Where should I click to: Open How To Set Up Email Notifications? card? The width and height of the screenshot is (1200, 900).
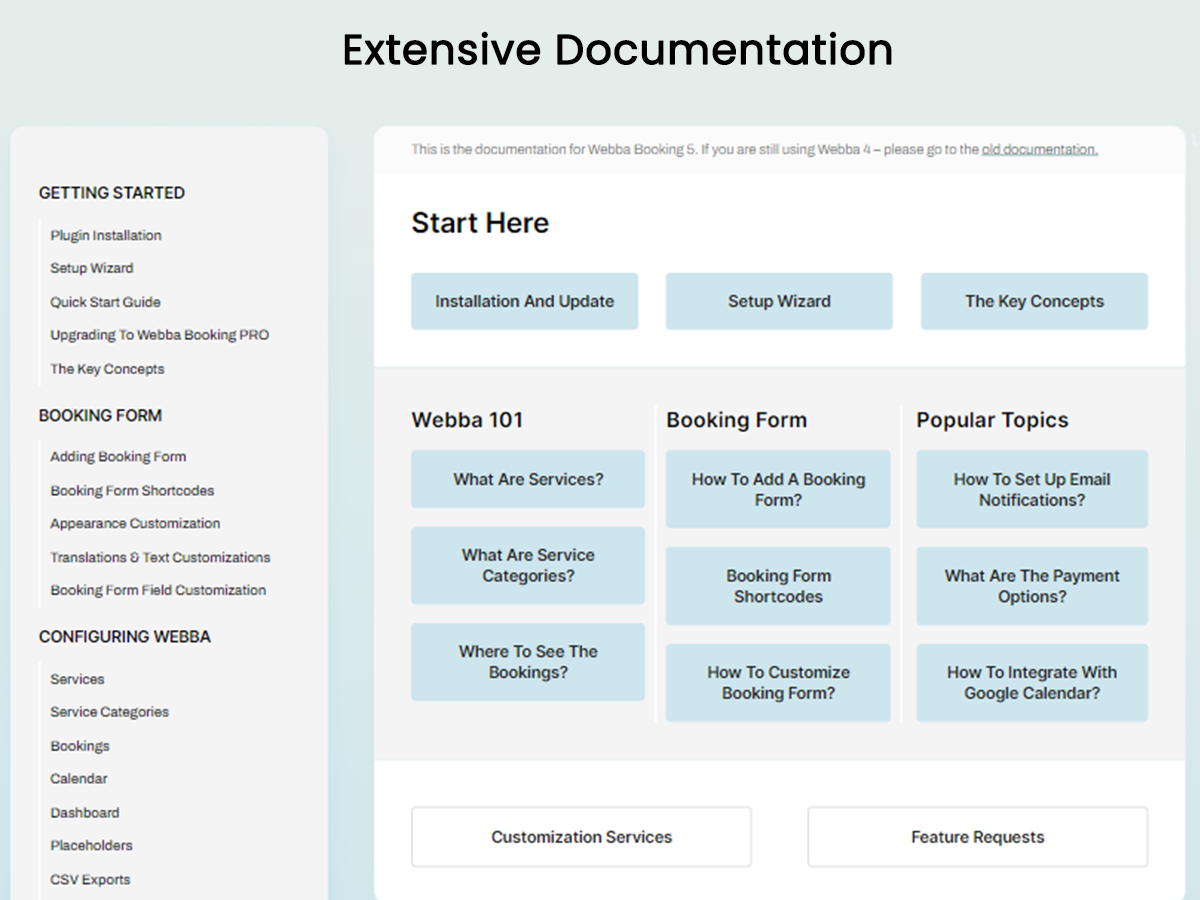coord(1032,489)
